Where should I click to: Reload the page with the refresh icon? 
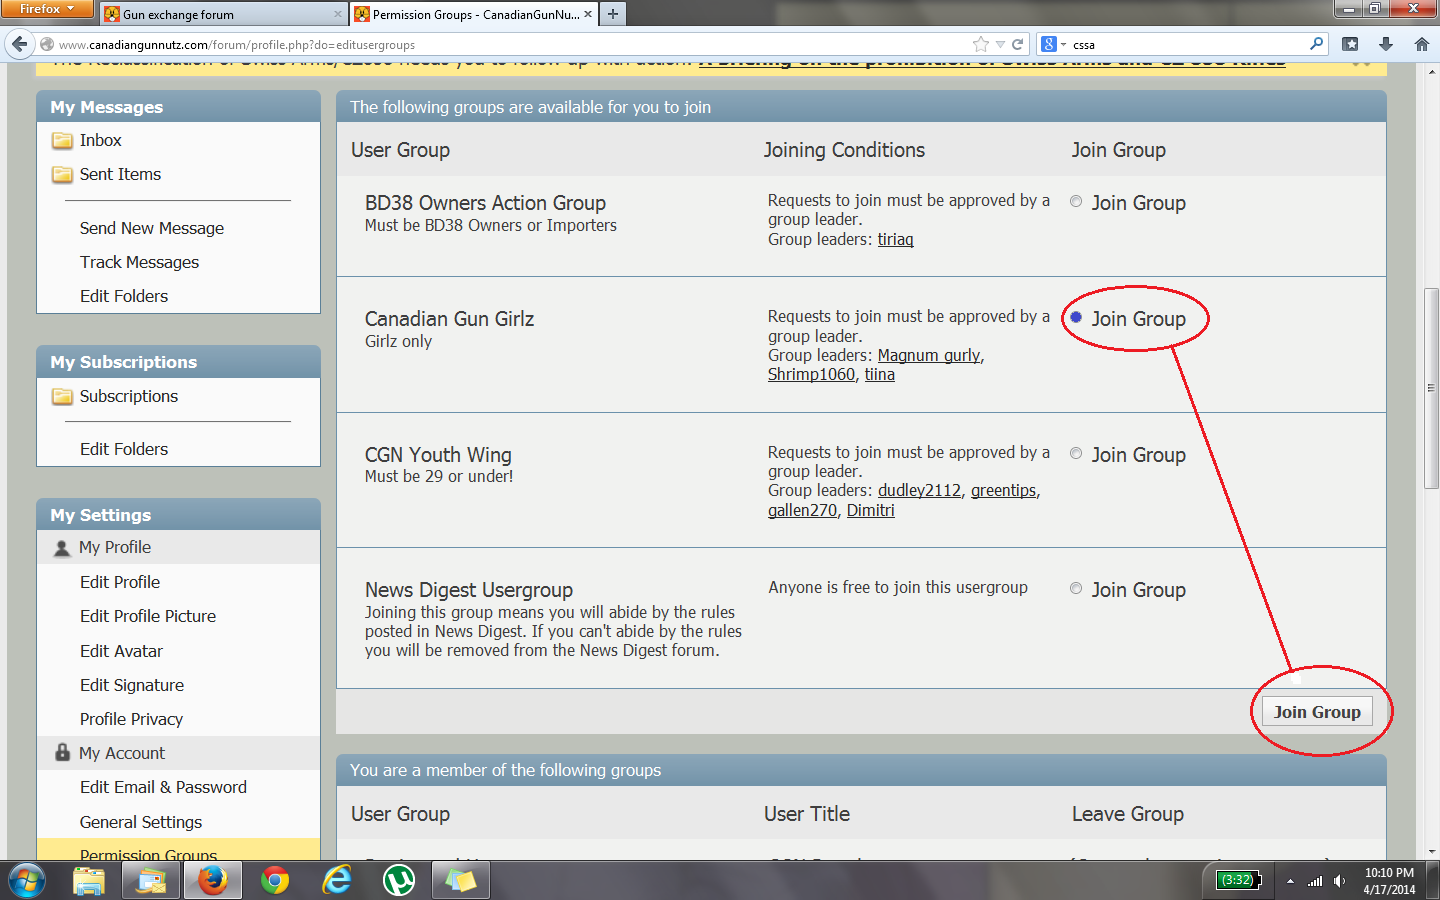[x=1018, y=44]
